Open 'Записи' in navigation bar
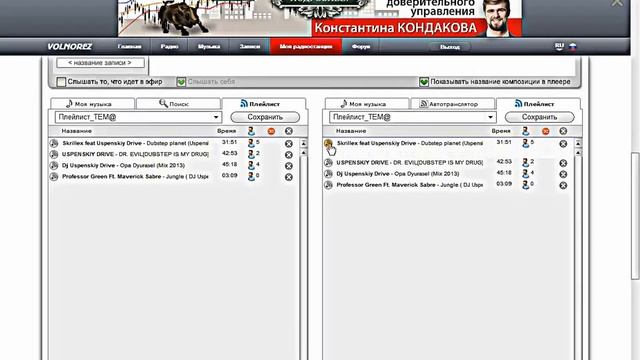 pos(250,47)
